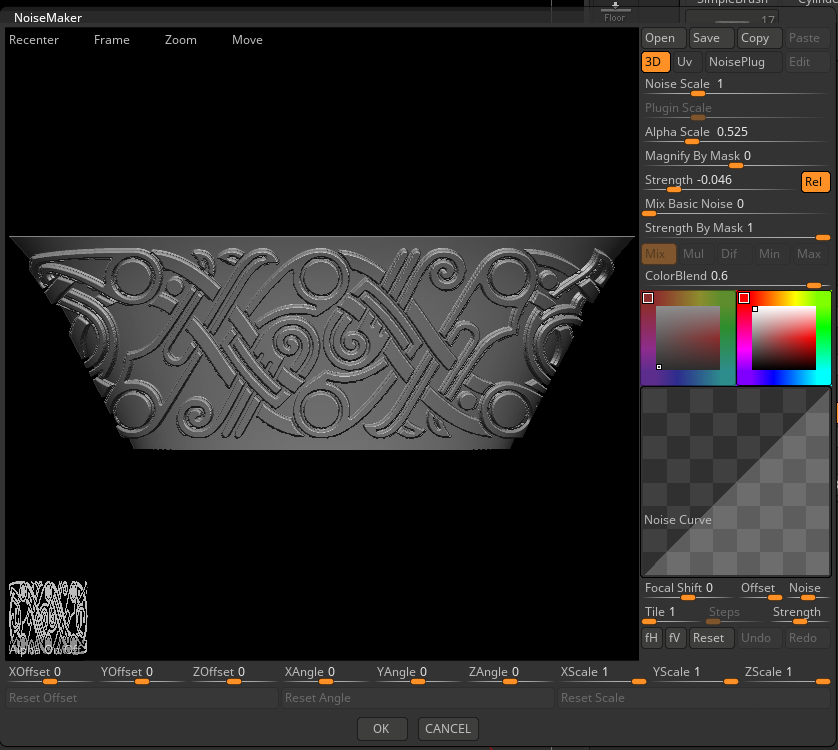Image resolution: width=838 pixels, height=750 pixels.
Task: Click the Frame preview control
Action: (x=112, y=40)
